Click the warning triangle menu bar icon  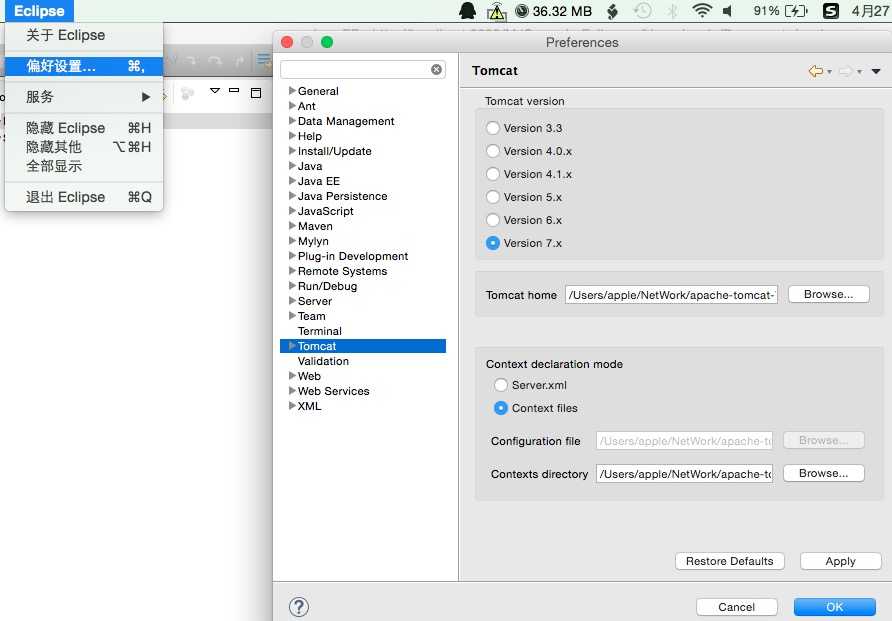[x=496, y=11]
